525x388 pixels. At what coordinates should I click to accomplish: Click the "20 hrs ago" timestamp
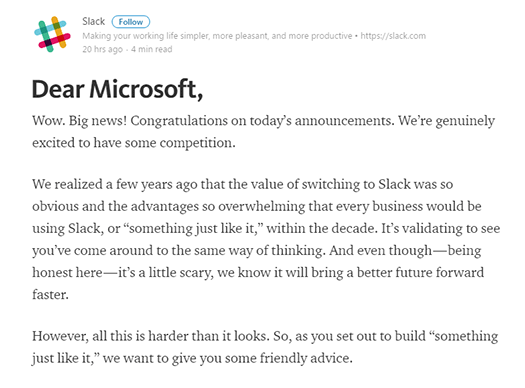[x=102, y=49]
